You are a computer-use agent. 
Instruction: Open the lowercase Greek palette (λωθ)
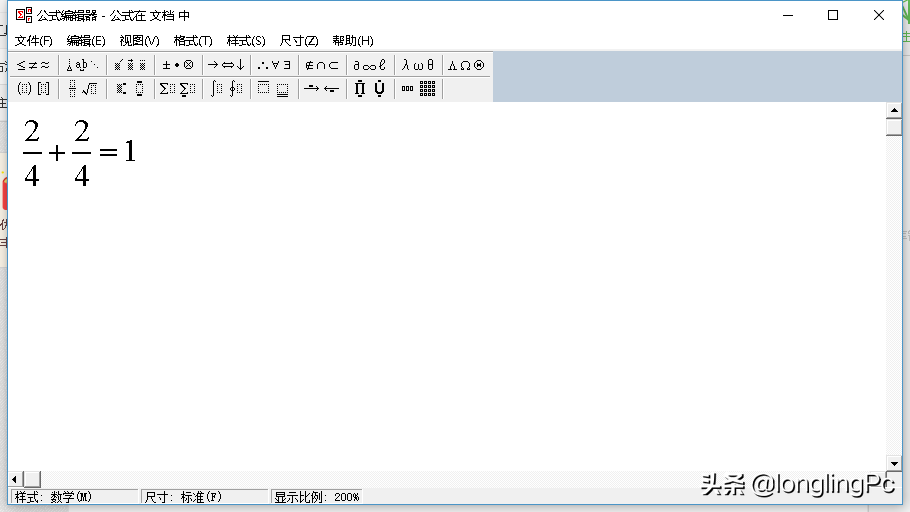coord(418,65)
